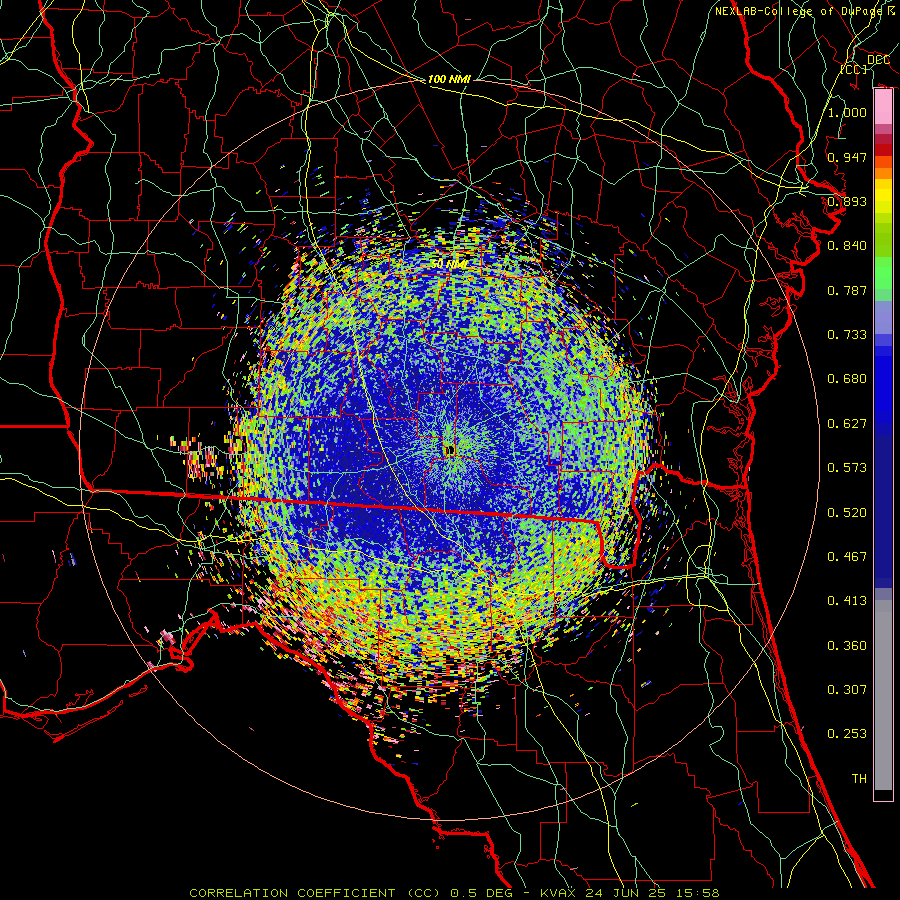Click the radar site marker at map center
900x900 pixels.
(x=449, y=450)
